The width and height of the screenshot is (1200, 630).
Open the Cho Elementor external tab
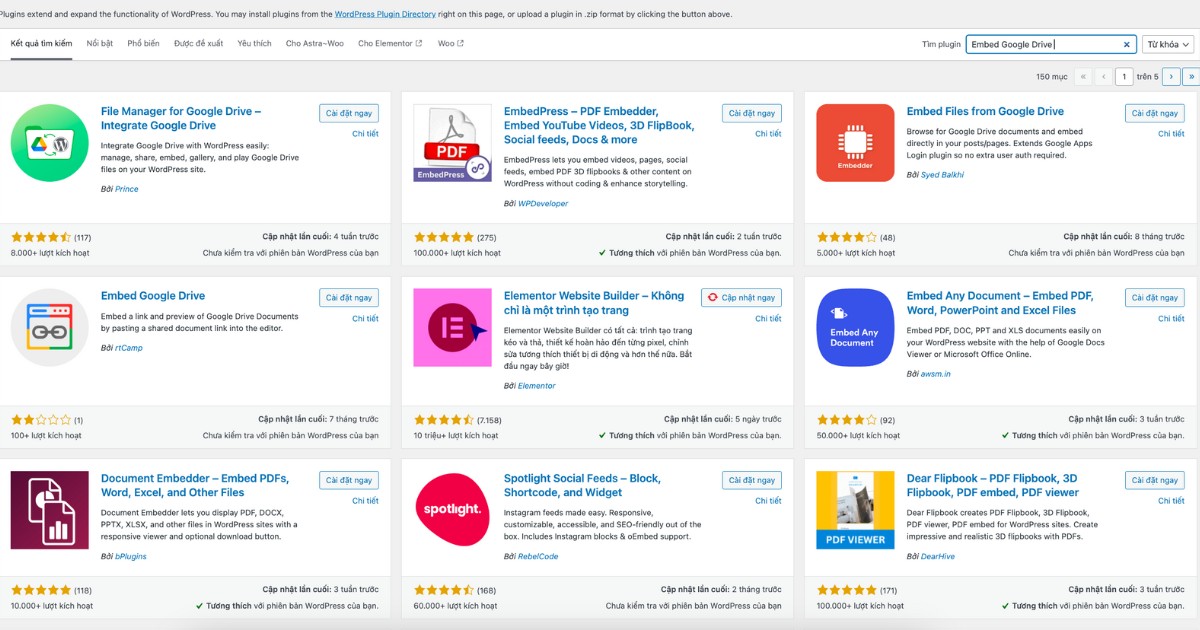pyautogui.click(x=390, y=44)
